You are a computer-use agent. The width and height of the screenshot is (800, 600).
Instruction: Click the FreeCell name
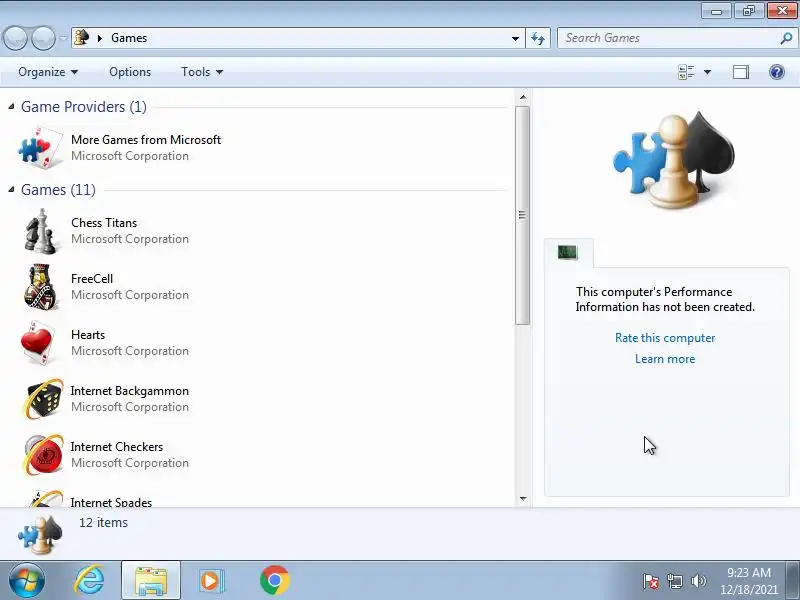pos(92,279)
